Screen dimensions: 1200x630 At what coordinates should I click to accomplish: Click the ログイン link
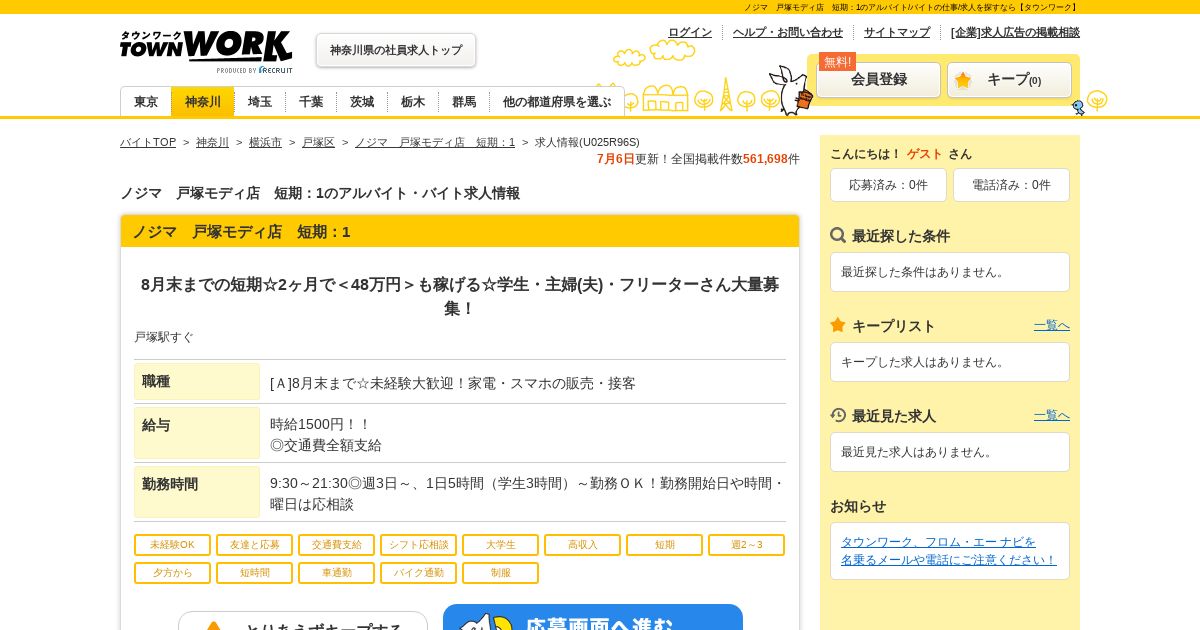690,32
